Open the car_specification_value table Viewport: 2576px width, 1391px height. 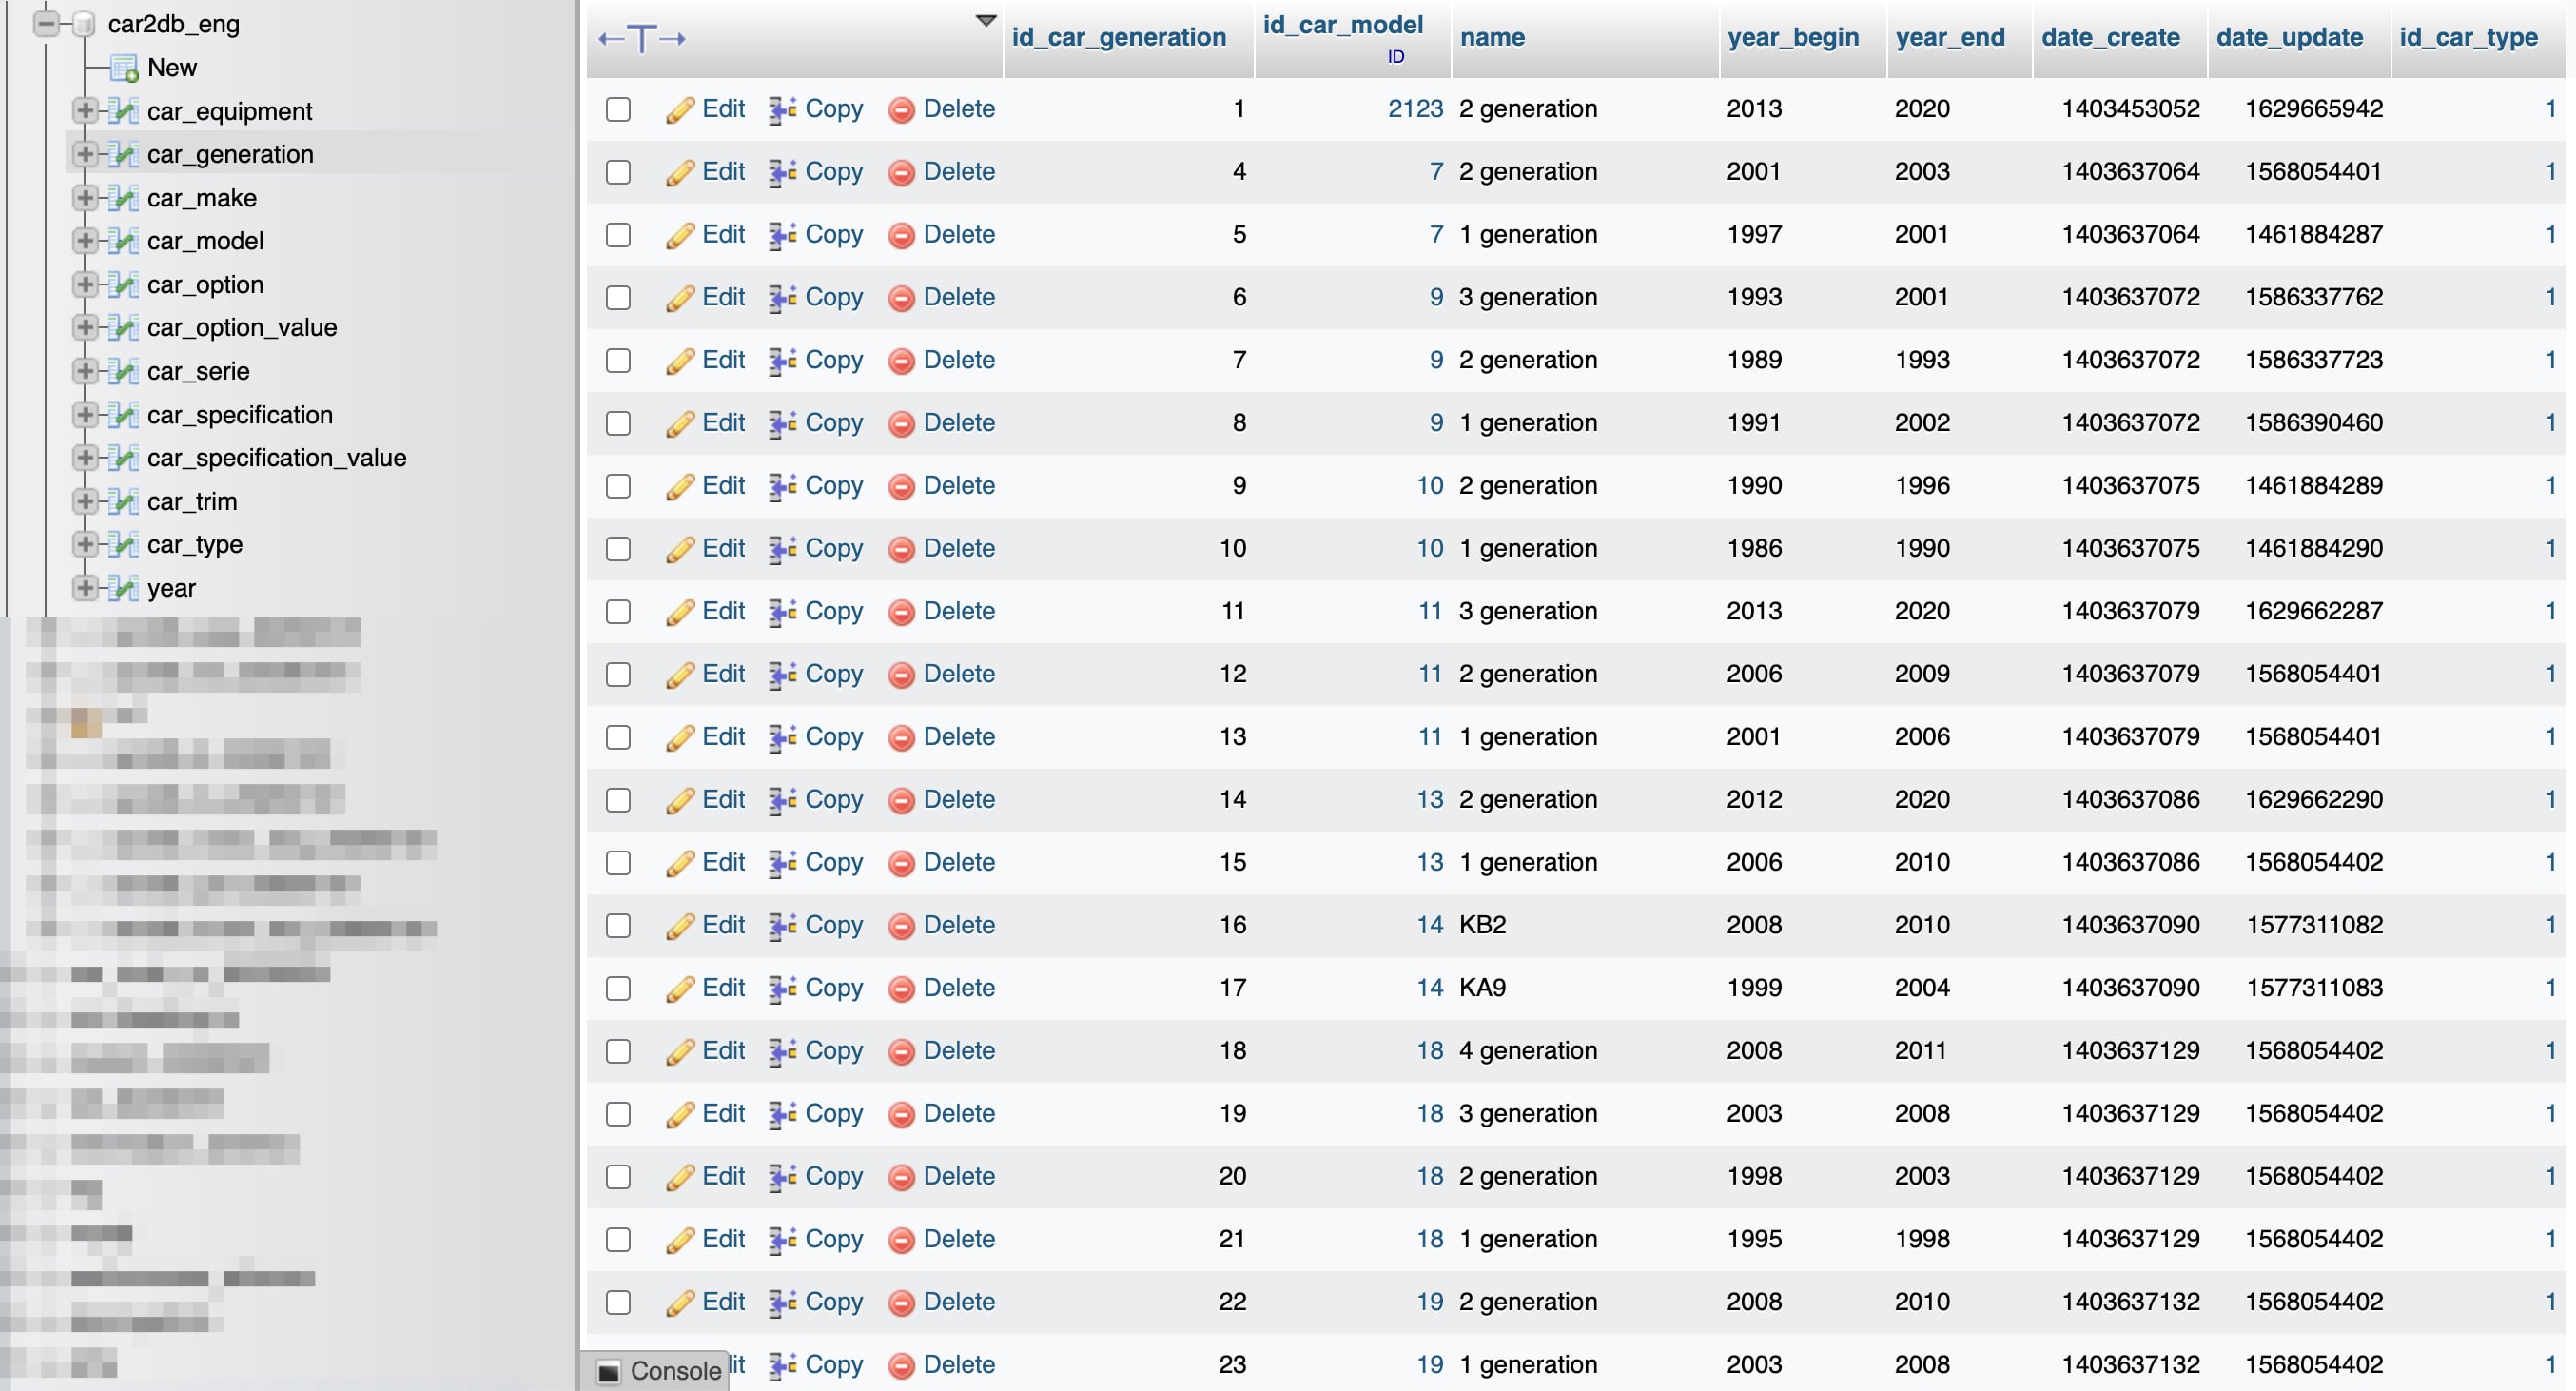277,458
